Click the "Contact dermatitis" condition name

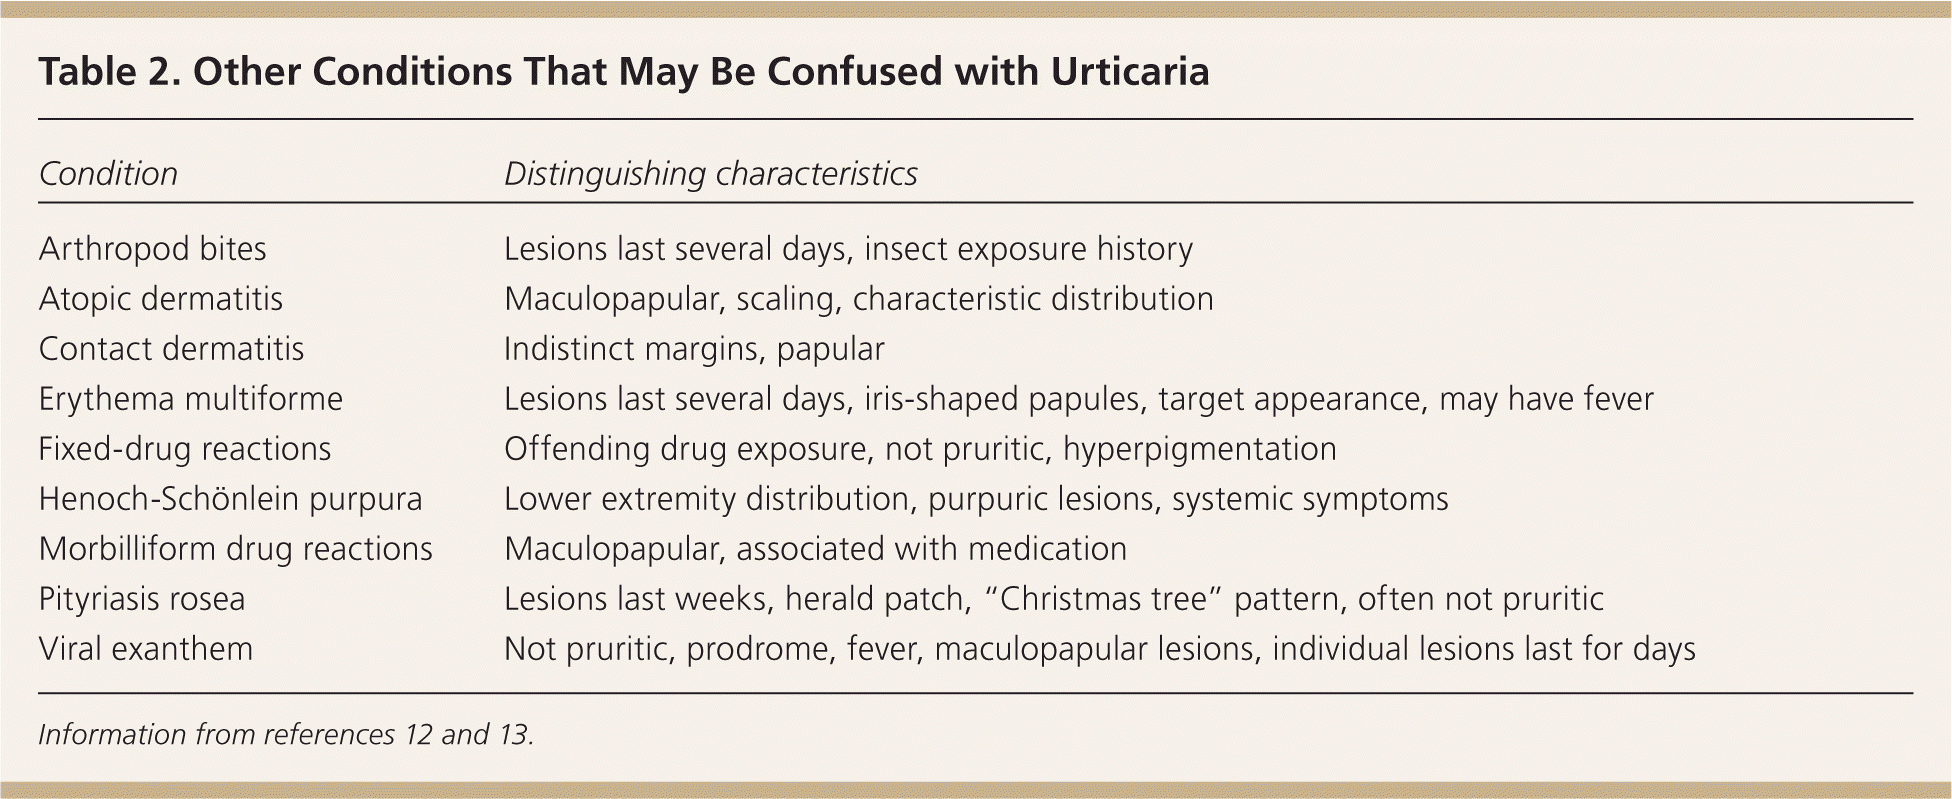(171, 349)
